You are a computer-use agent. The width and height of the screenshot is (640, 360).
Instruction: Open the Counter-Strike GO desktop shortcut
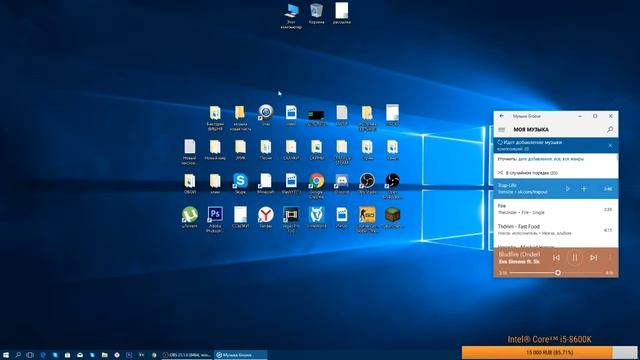367,219
